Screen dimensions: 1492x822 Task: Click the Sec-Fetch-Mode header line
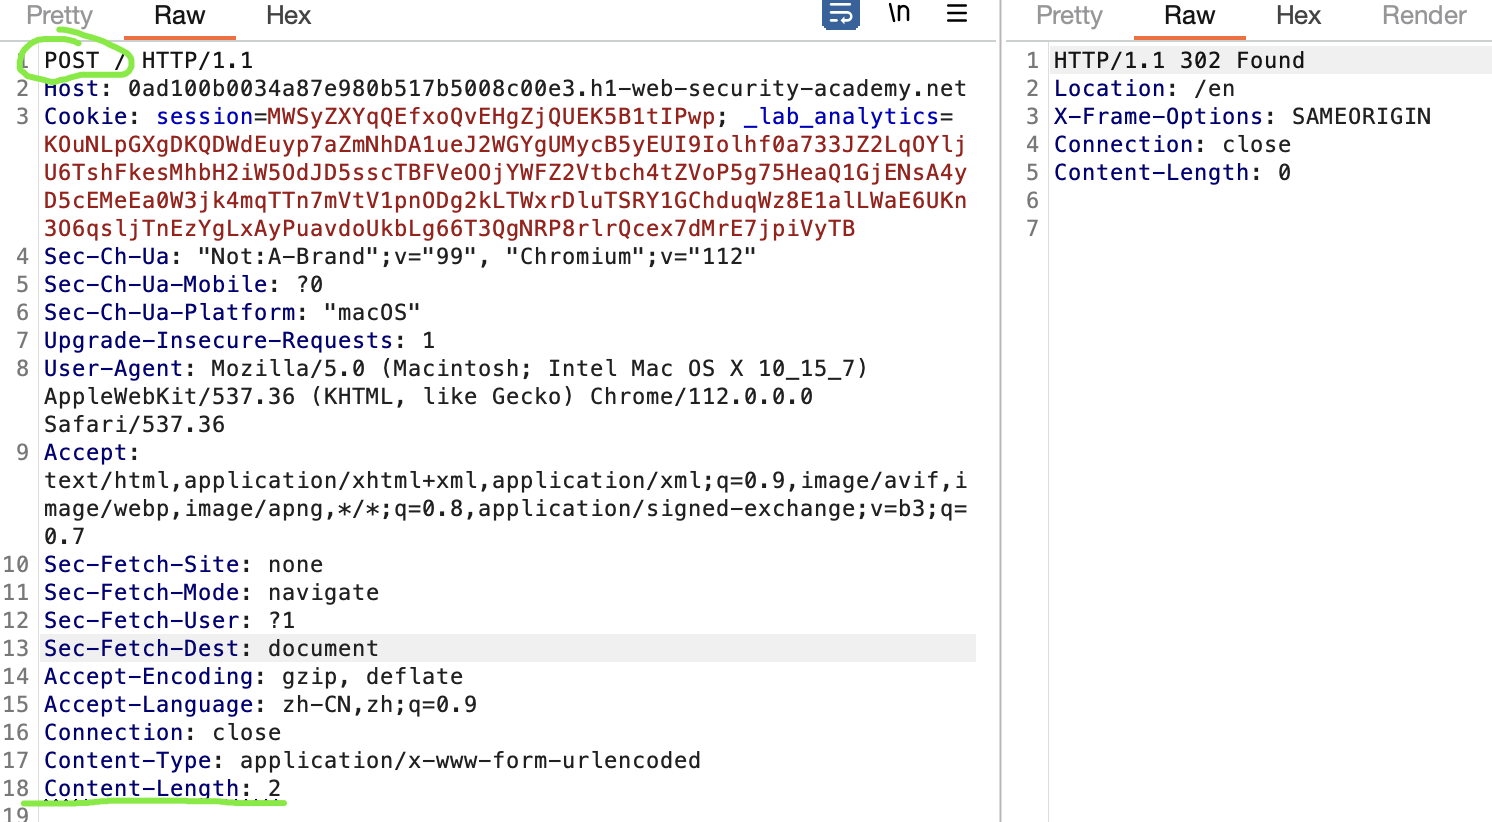point(211,592)
